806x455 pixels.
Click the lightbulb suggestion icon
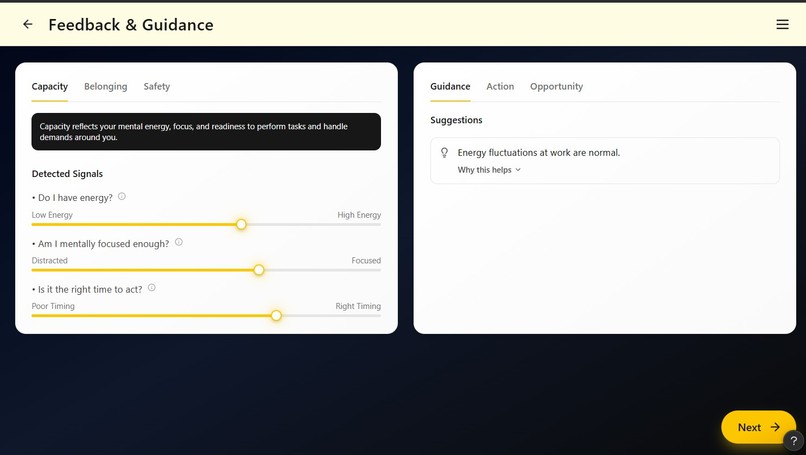(x=445, y=153)
